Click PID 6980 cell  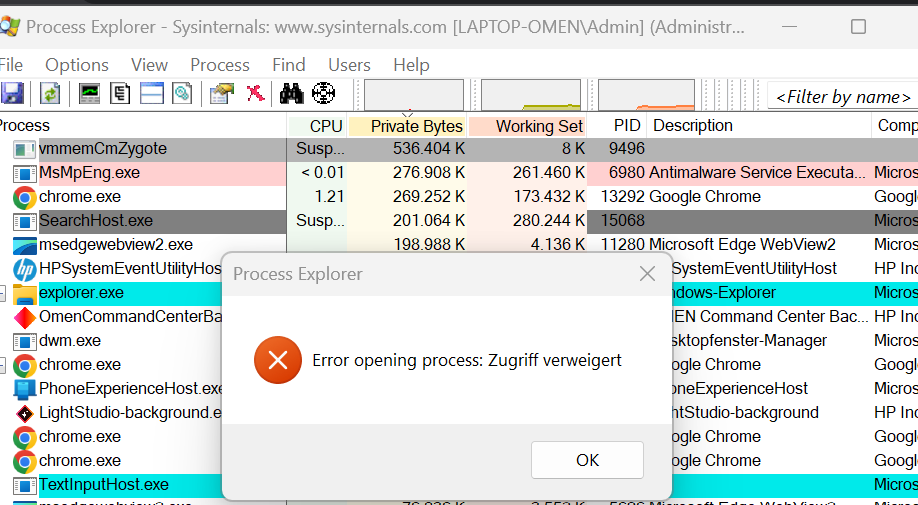pos(626,174)
